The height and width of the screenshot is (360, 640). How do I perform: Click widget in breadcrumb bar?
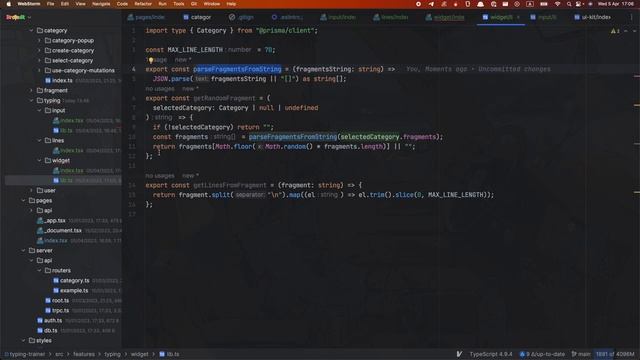coord(140,354)
